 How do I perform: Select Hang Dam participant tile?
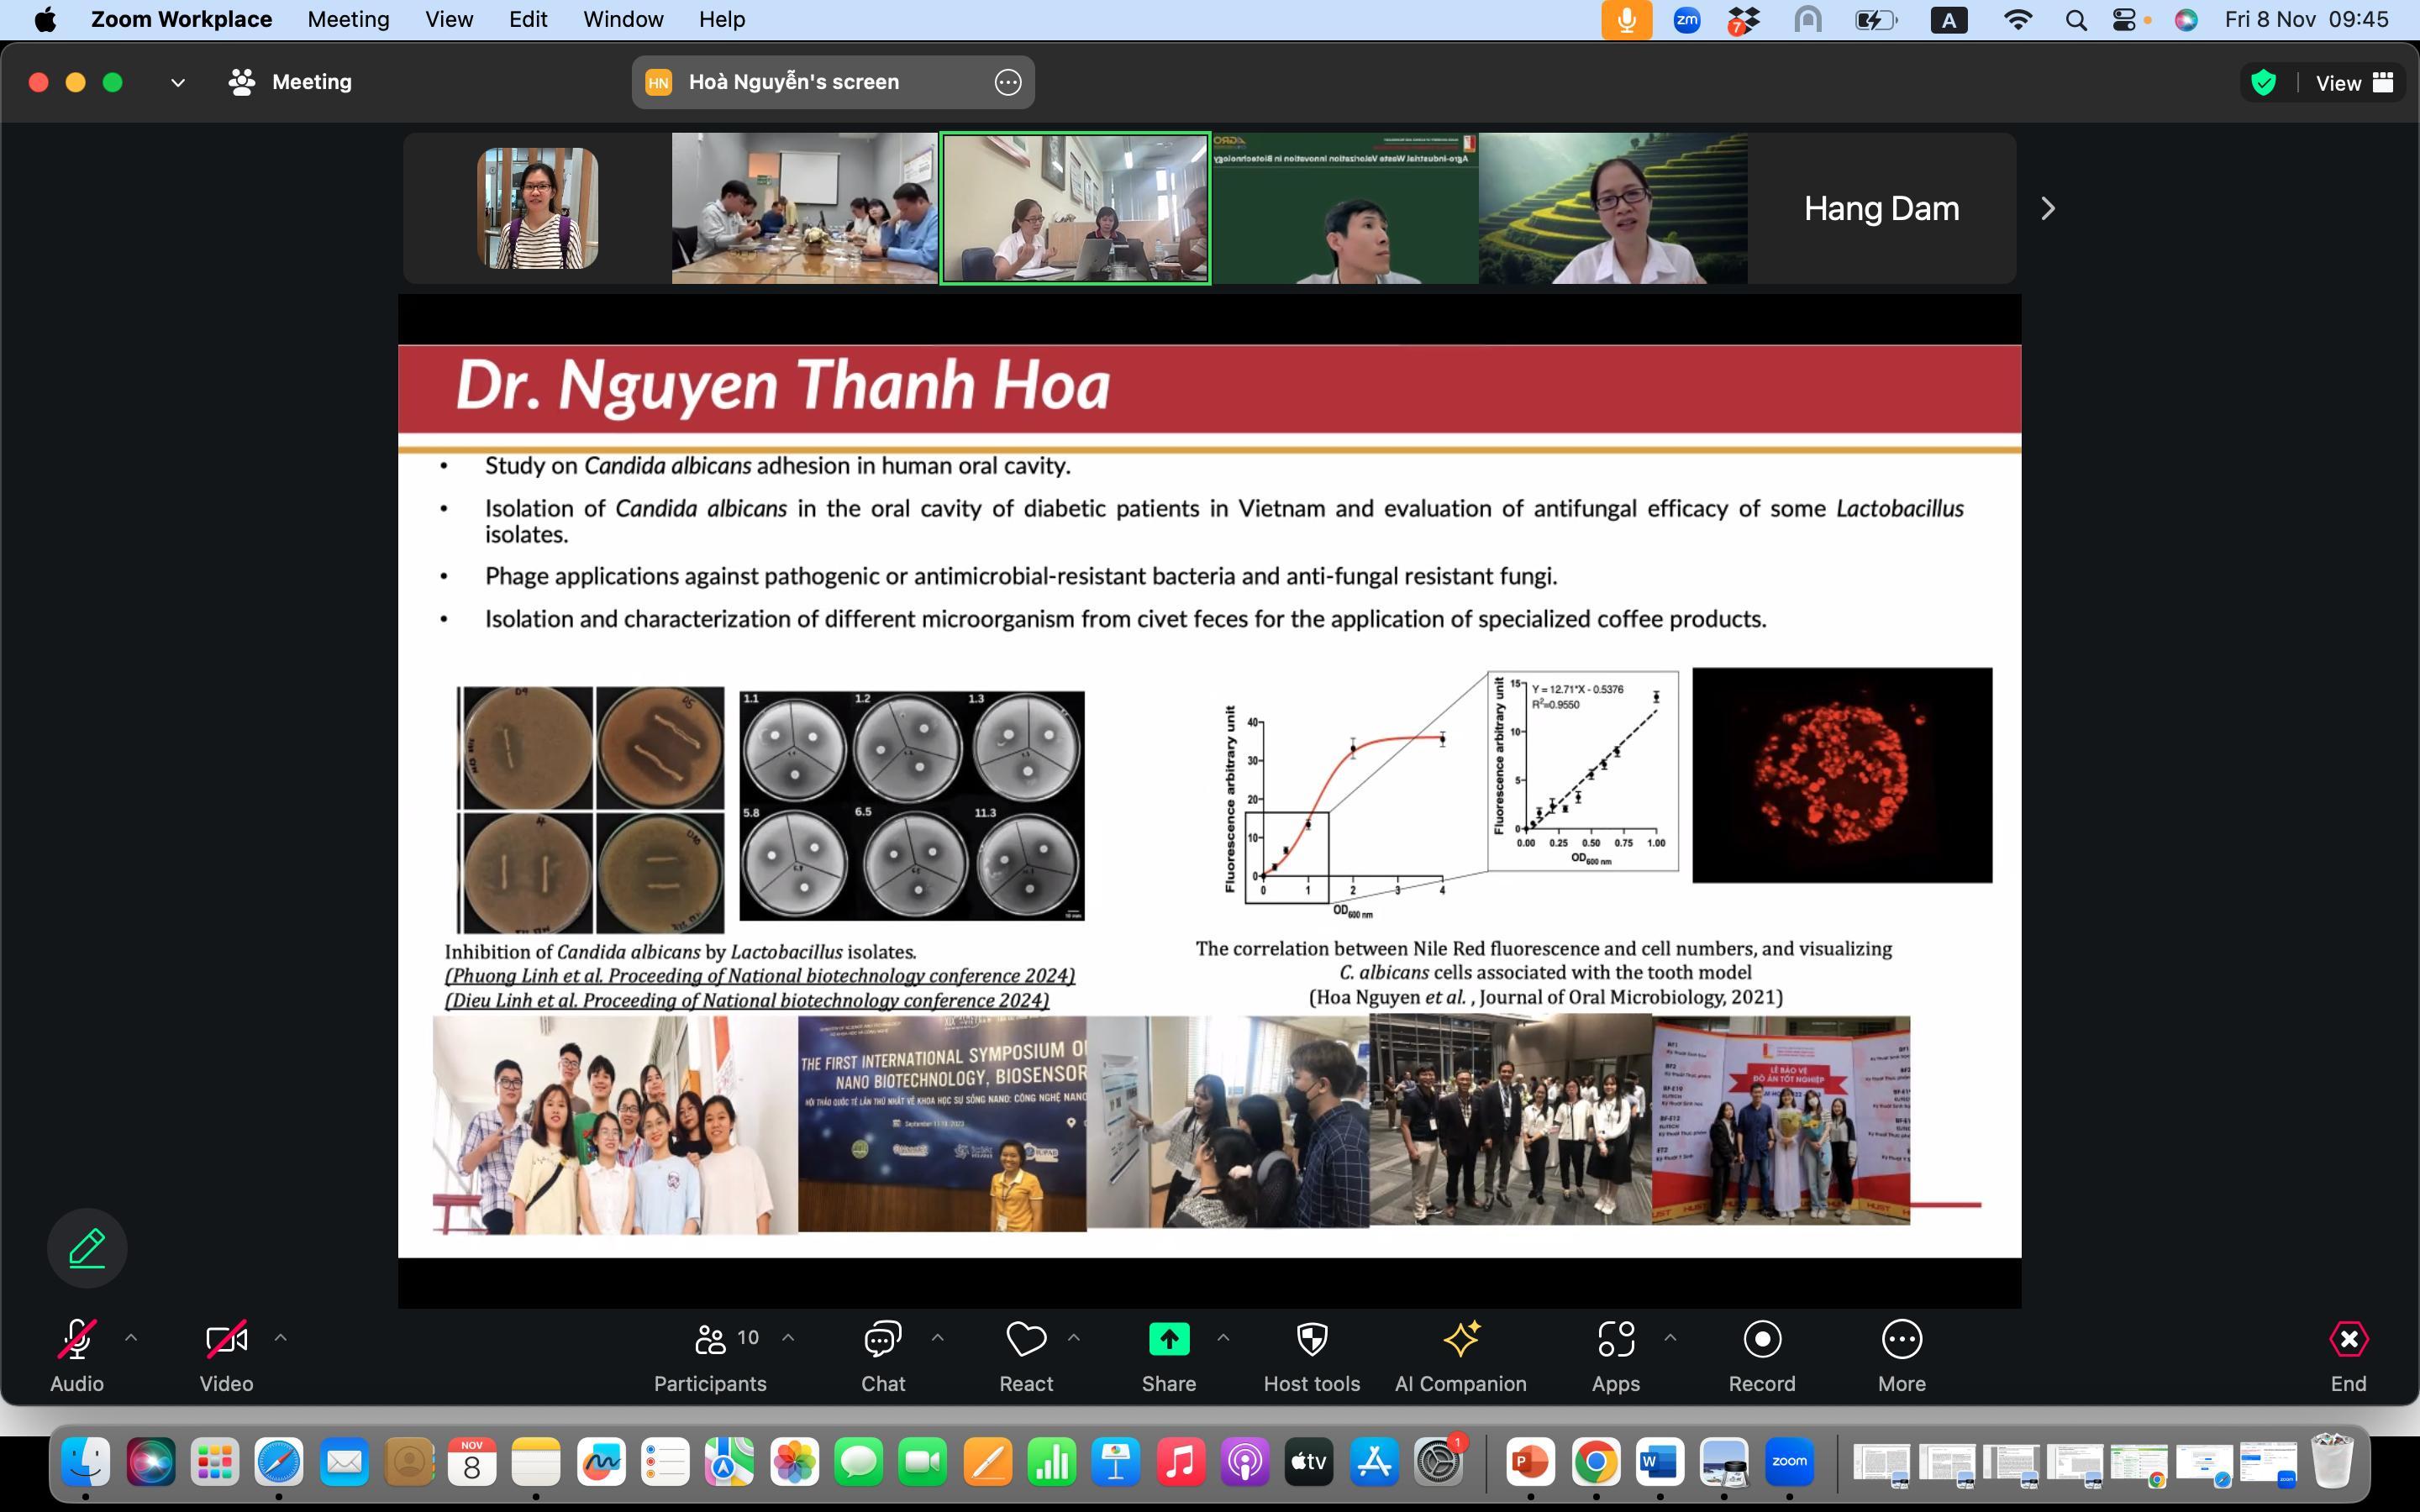coord(1881,208)
